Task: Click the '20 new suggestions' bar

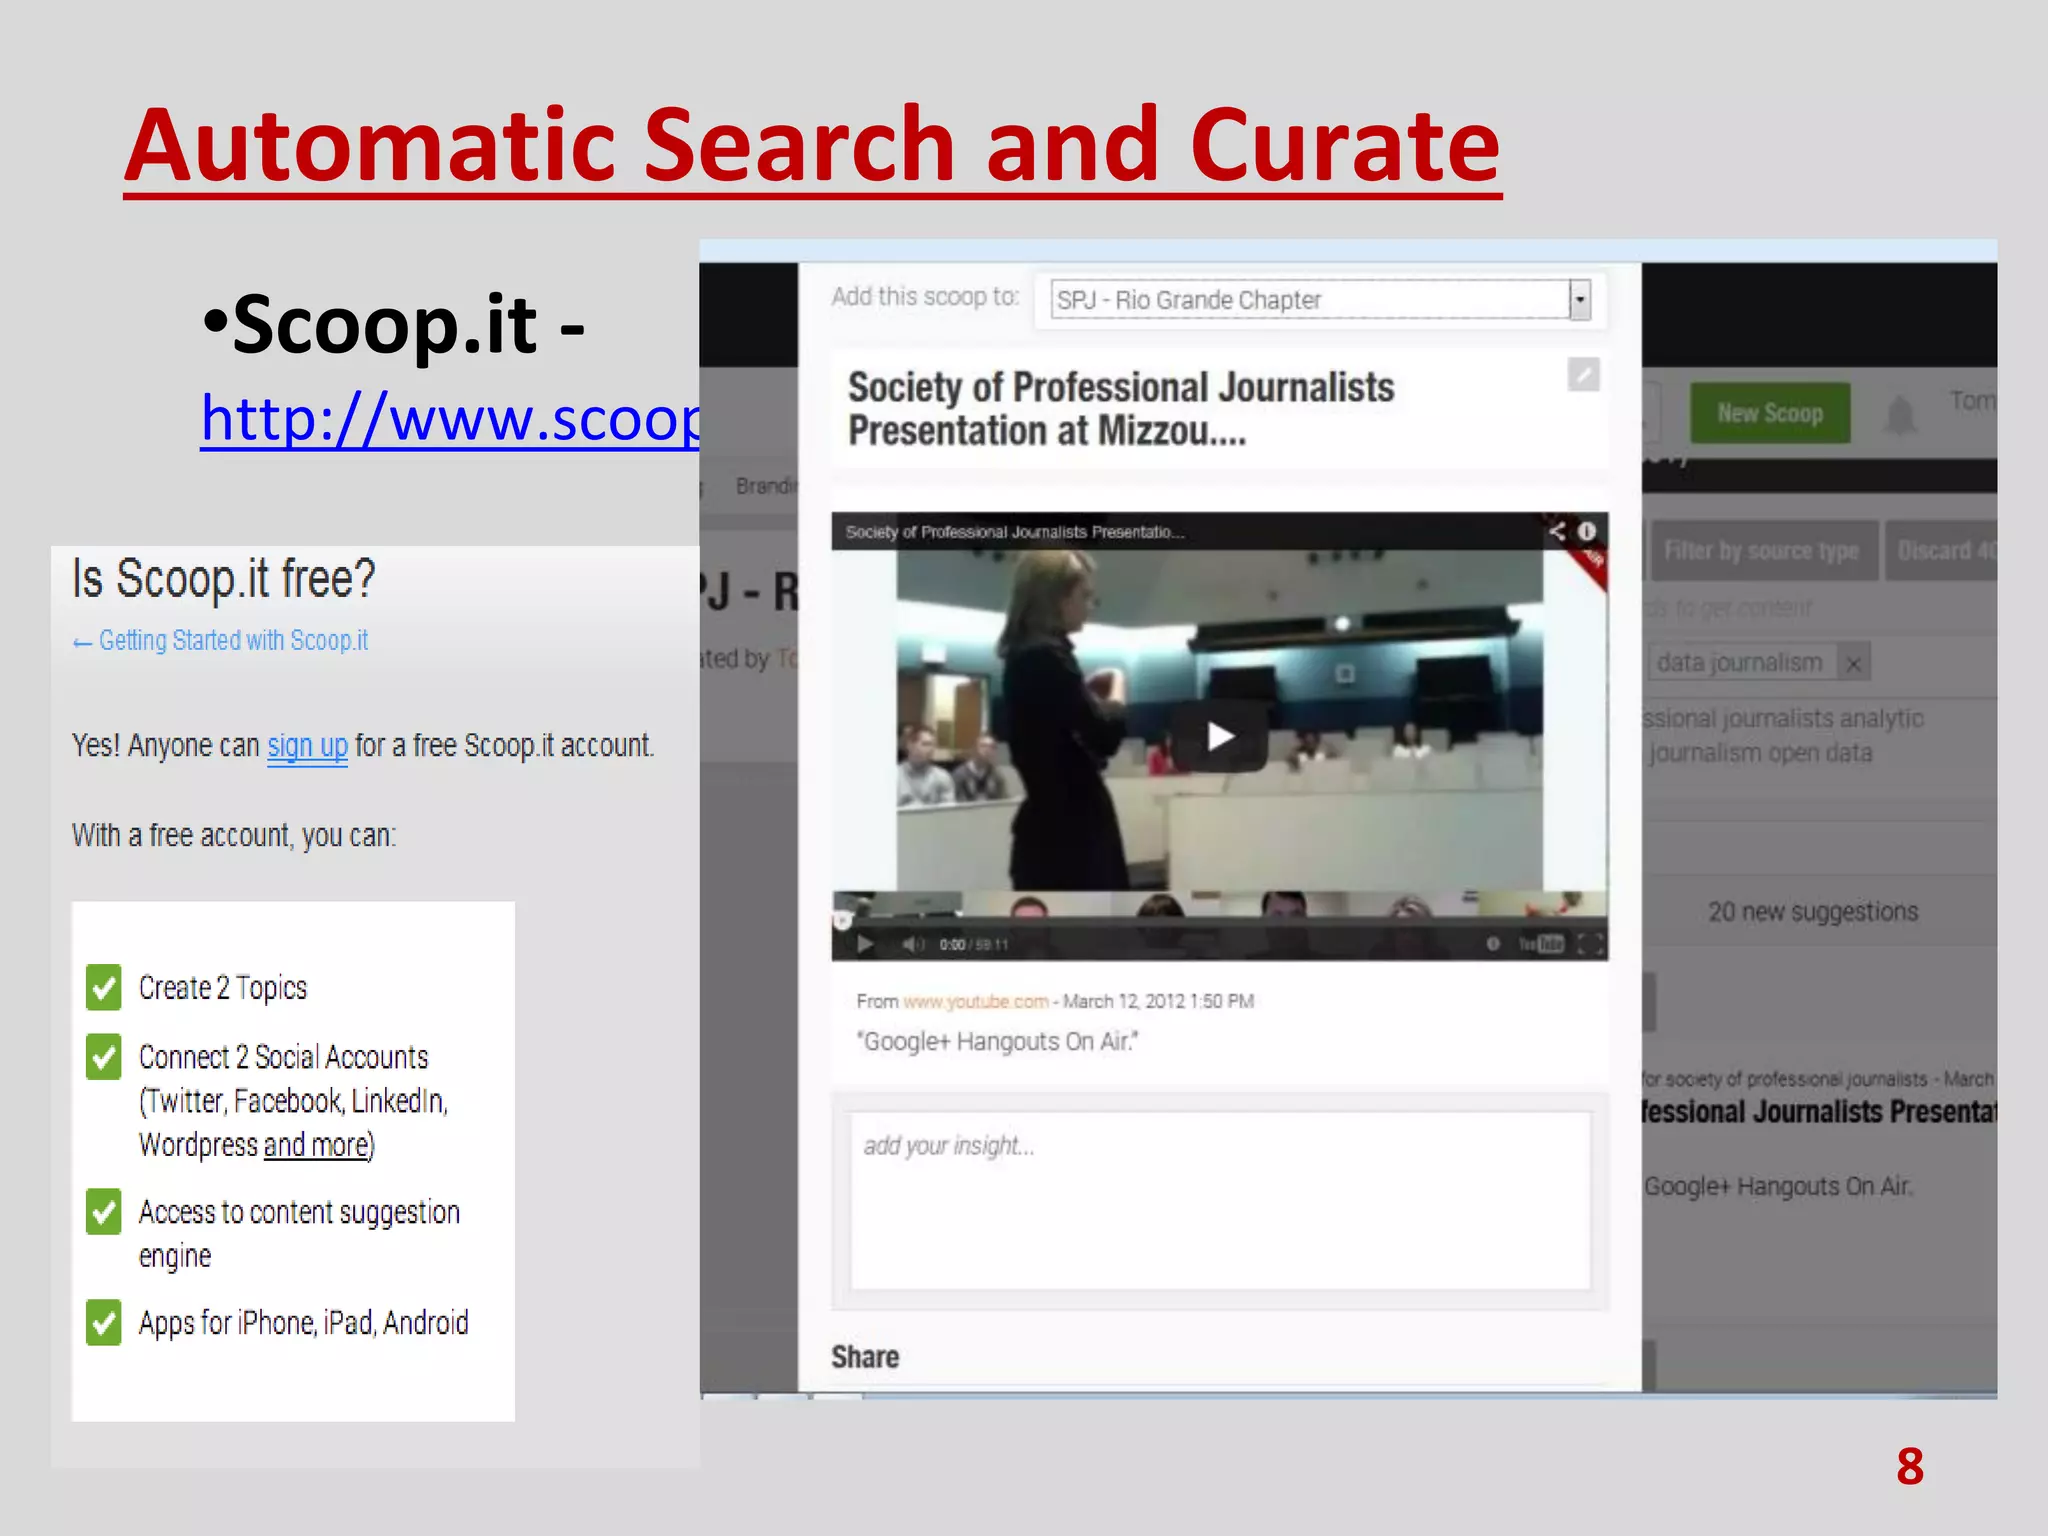Action: [1813, 911]
